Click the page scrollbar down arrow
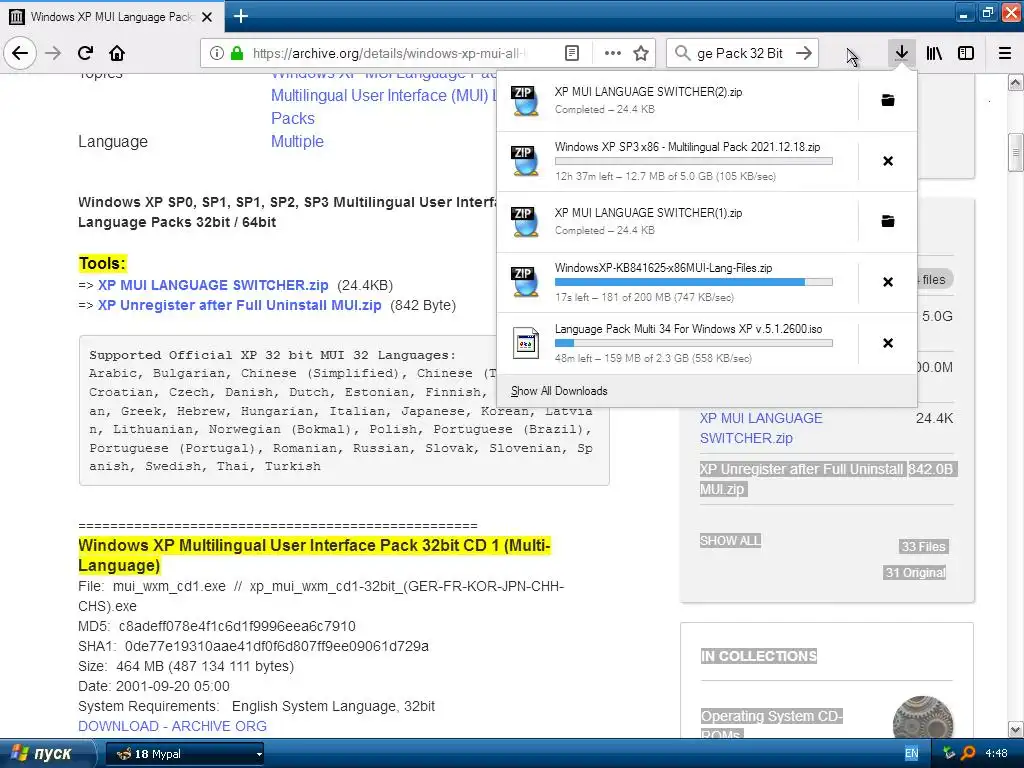 coord(1016,729)
